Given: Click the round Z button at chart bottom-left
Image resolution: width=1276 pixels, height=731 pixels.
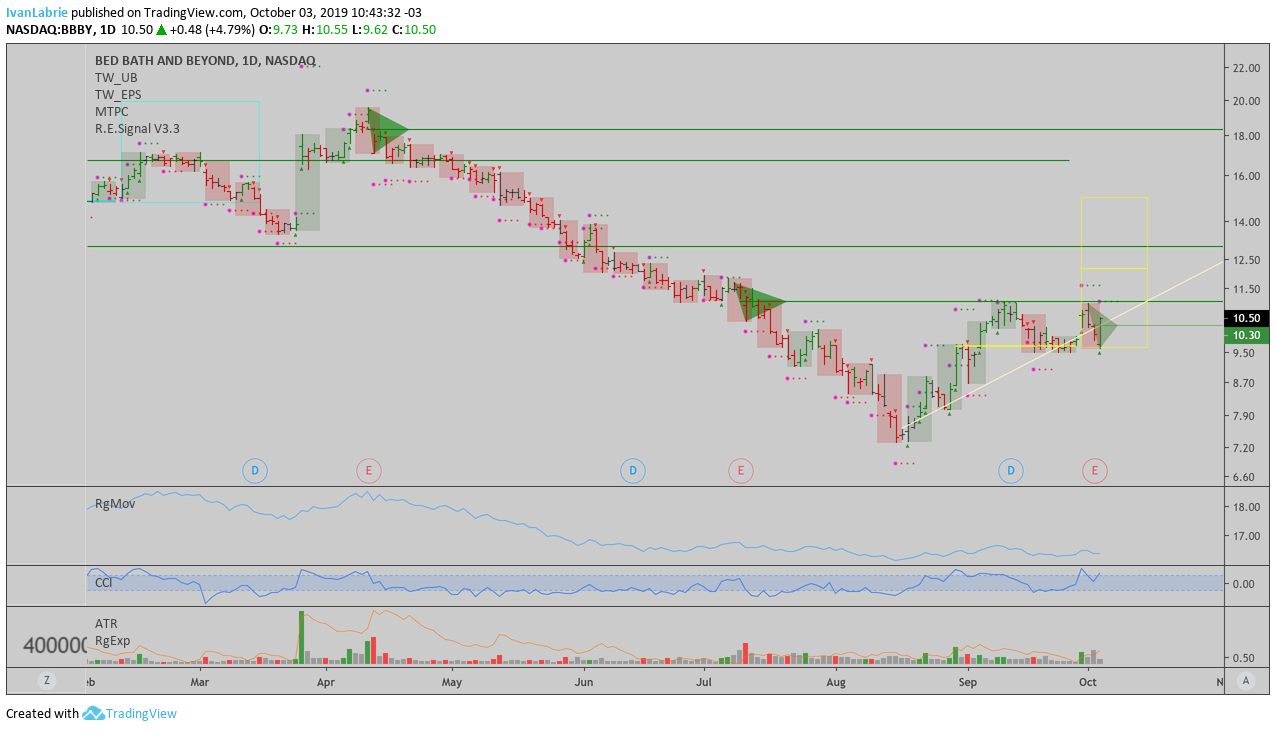Looking at the screenshot, I should (46, 680).
